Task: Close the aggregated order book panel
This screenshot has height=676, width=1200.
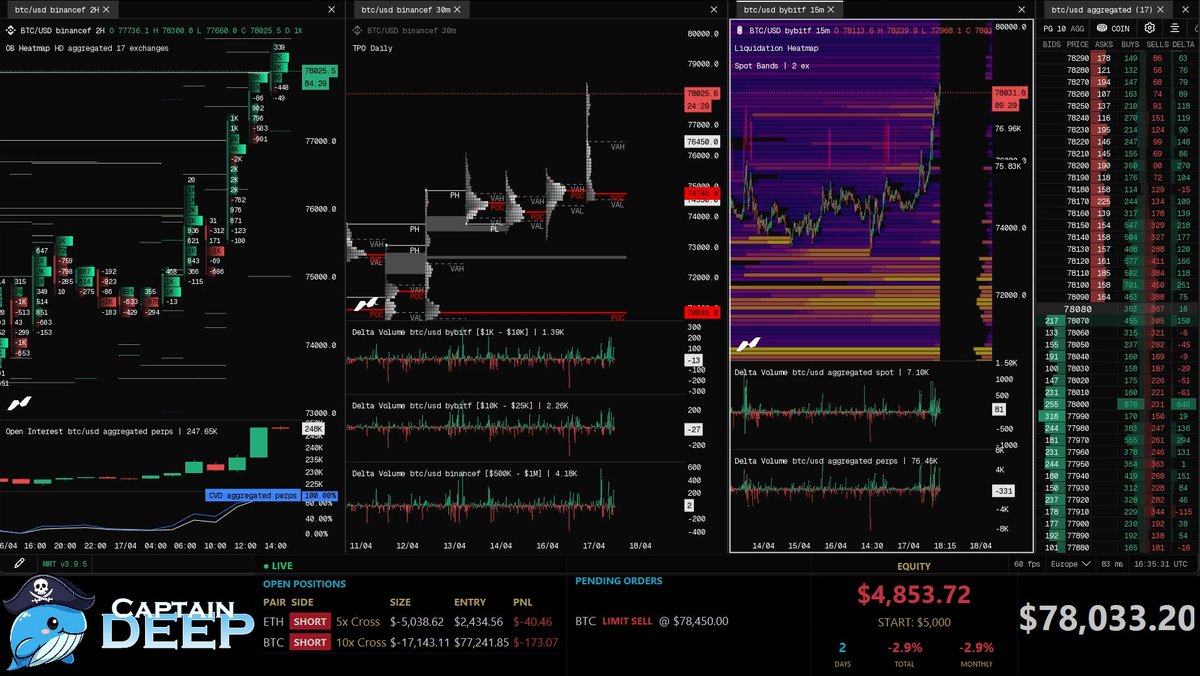Action: [x=1187, y=9]
